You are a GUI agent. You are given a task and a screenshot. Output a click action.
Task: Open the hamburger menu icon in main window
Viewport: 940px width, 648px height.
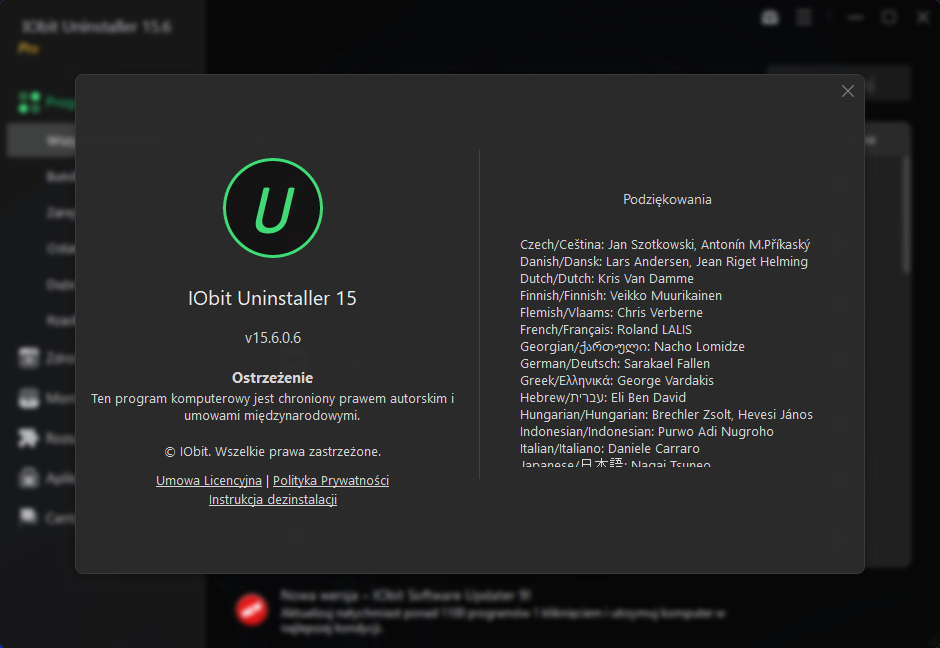804,17
